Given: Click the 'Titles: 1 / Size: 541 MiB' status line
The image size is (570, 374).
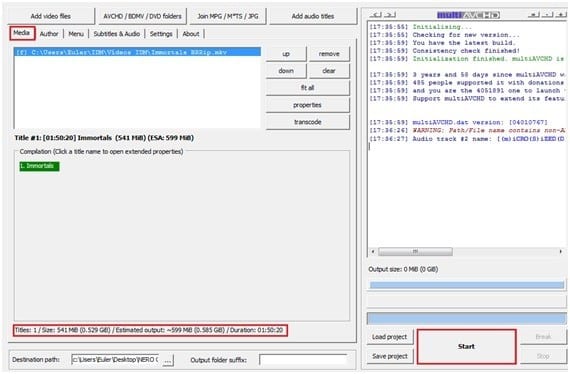Looking at the screenshot, I should pos(149,330).
